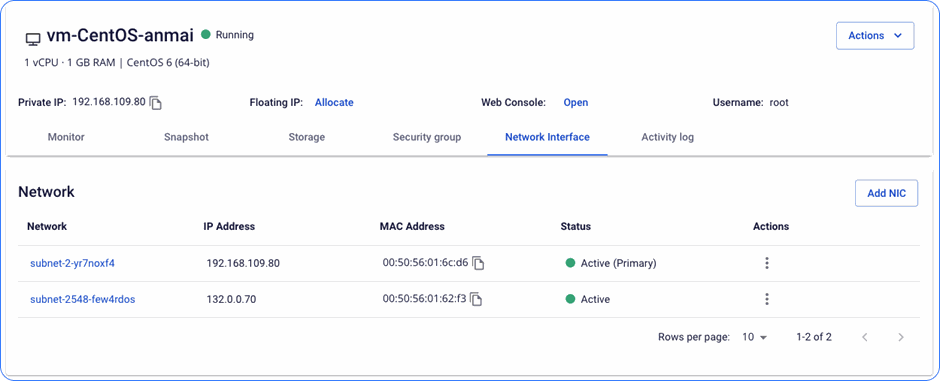Copy MAC address 00:50:56:01:62:f3
The width and height of the screenshot is (940, 381).
[x=476, y=300]
